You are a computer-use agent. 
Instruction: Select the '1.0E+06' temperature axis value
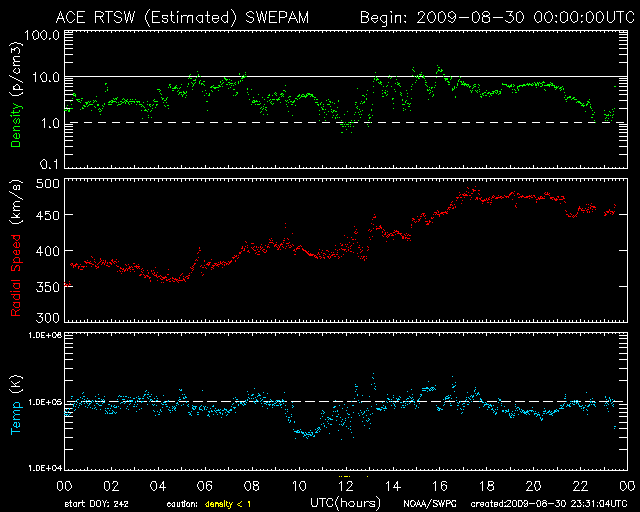[45, 335]
